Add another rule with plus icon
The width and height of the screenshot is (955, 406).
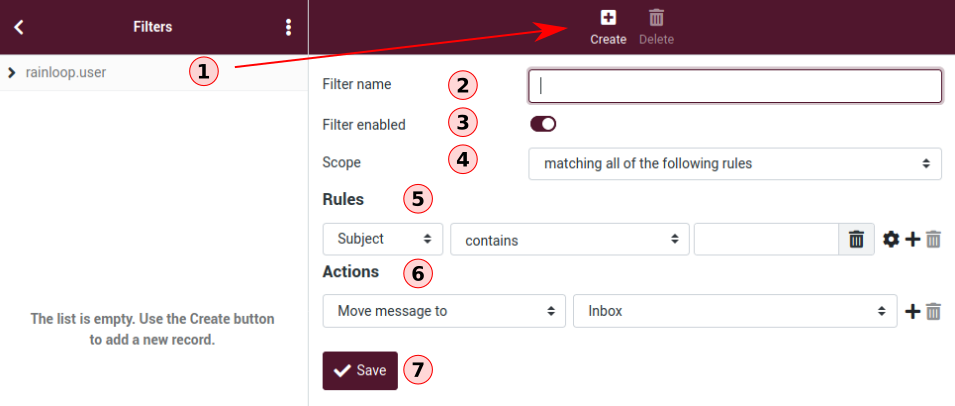[912, 240]
